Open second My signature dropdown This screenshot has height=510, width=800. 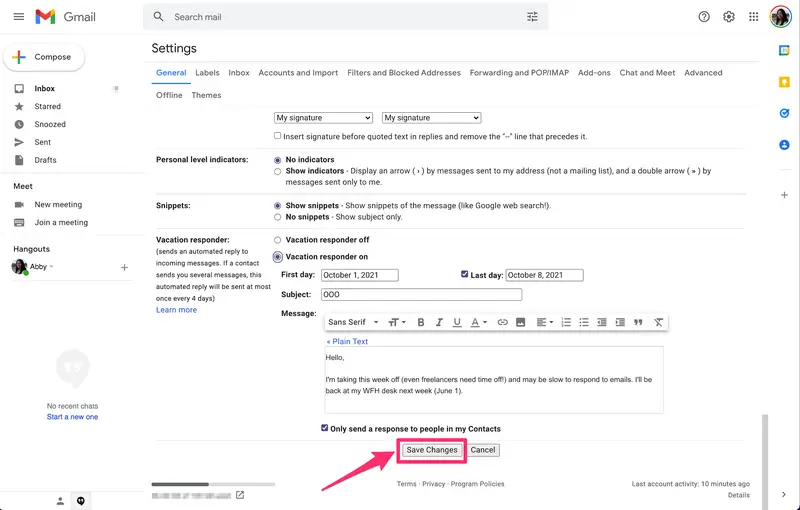431,118
